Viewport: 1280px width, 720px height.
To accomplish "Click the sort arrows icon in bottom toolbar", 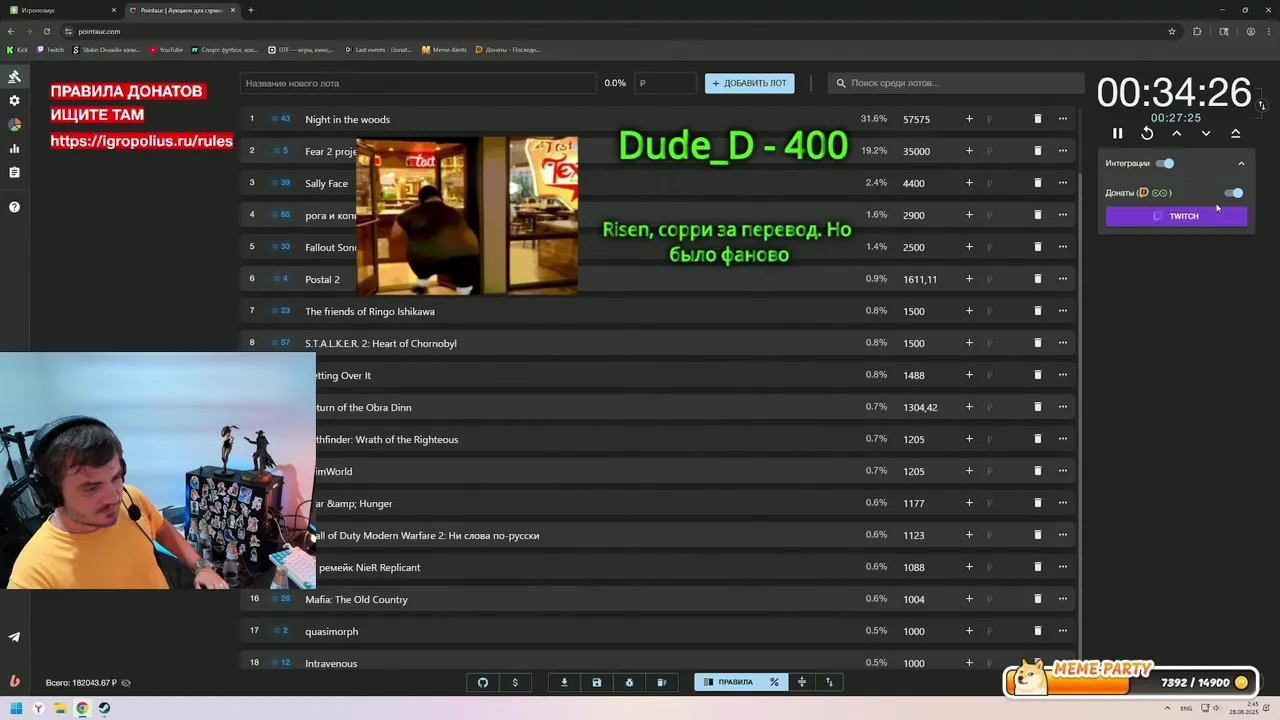I will (829, 682).
